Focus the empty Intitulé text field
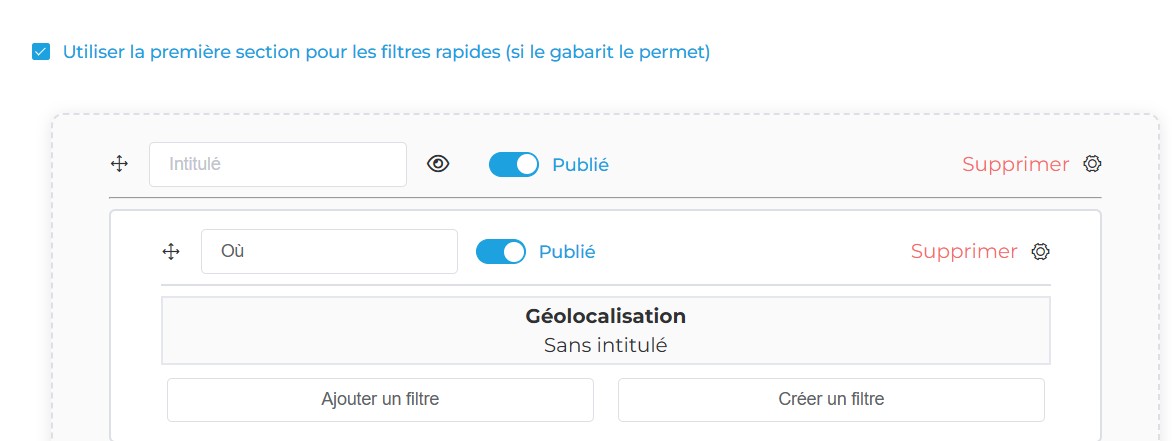 (277, 164)
